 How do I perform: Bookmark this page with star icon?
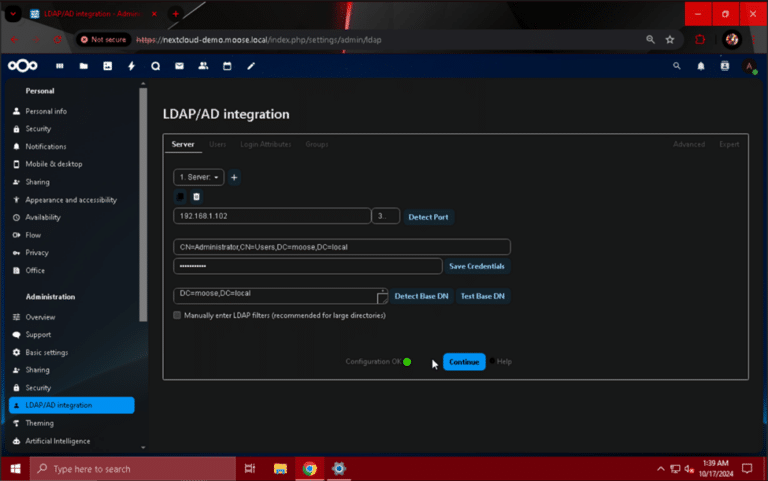click(670, 40)
